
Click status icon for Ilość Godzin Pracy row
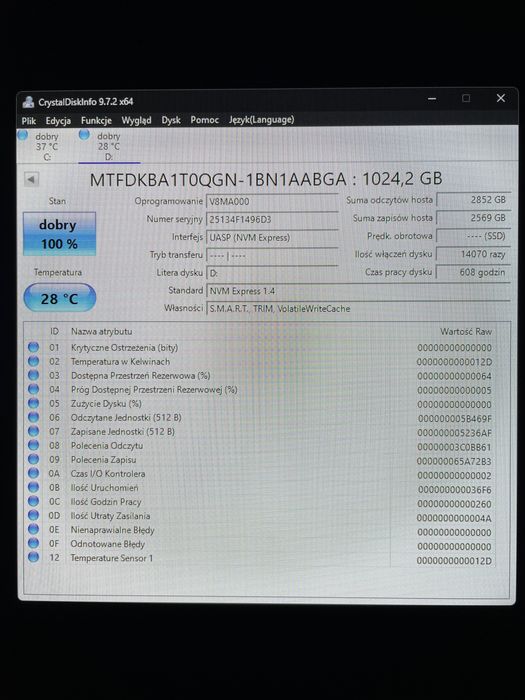coord(33,501)
